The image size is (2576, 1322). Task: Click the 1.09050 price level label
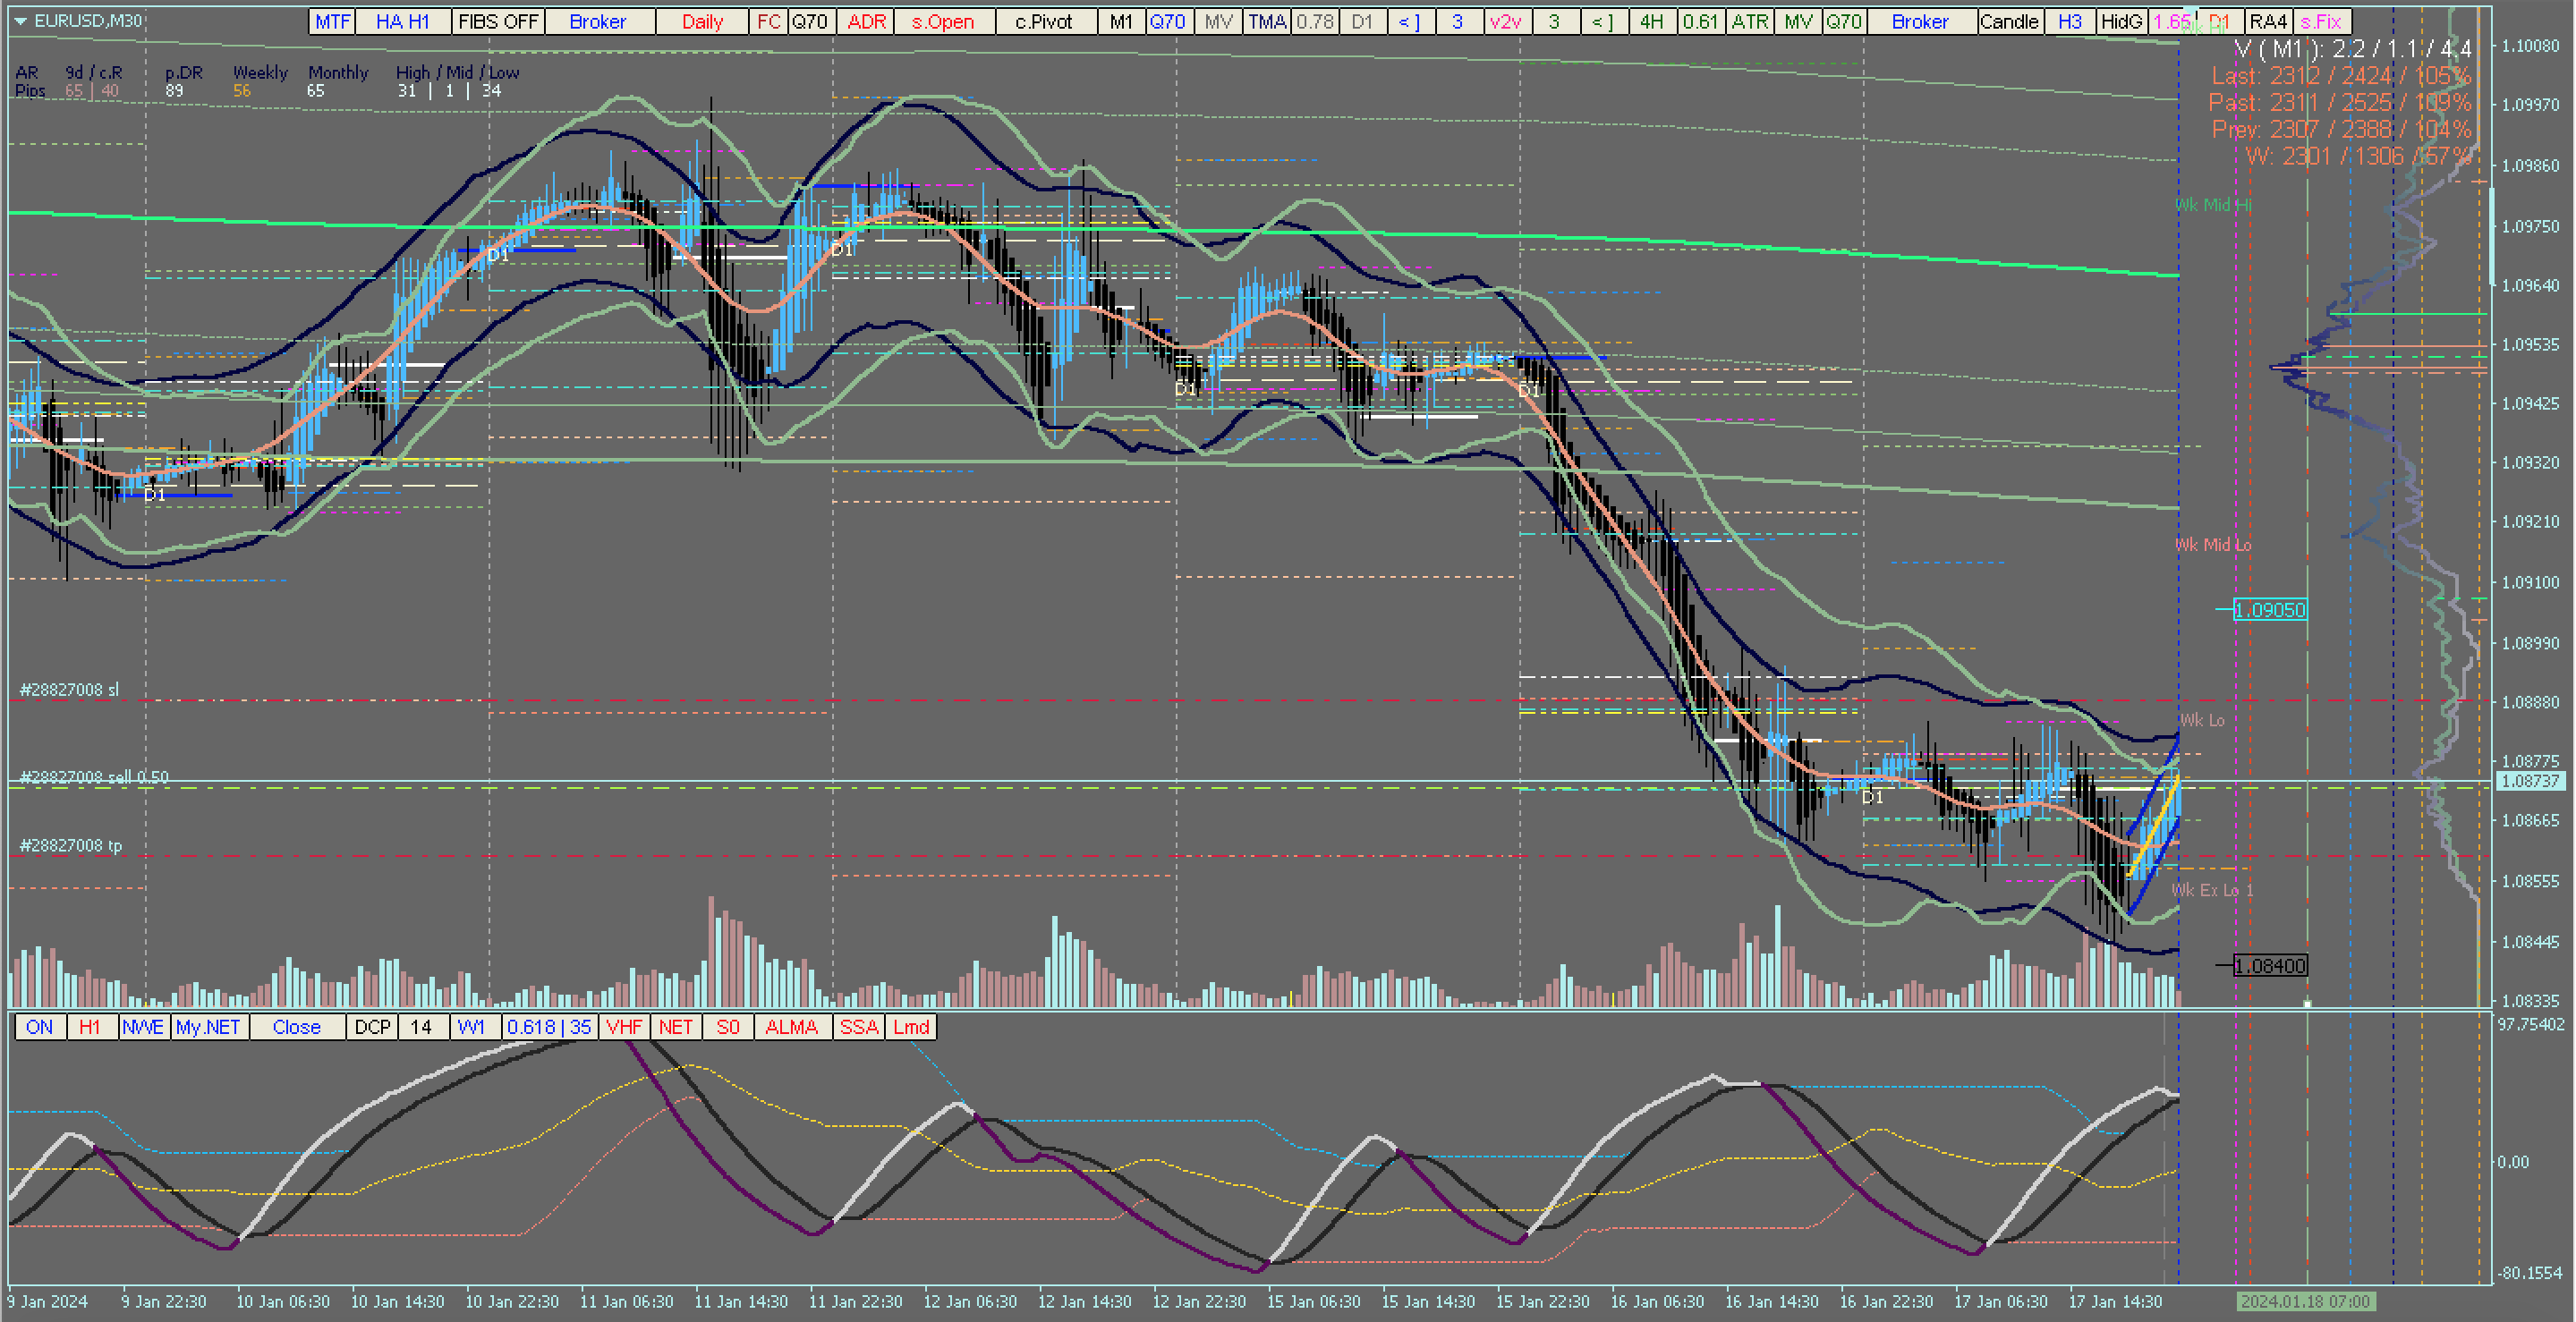2269,610
